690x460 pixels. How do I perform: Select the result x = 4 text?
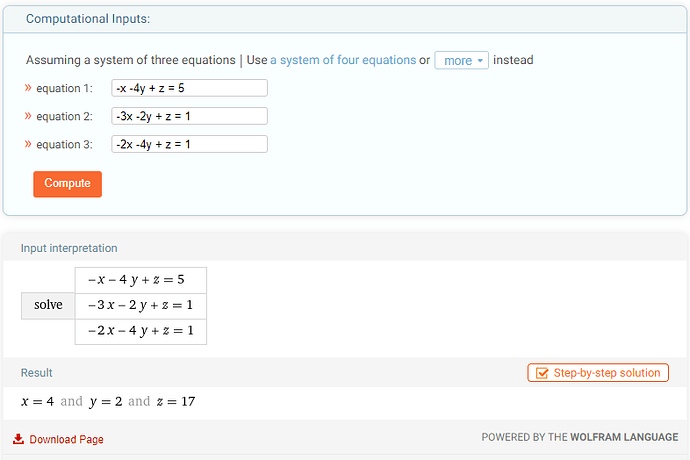[37, 401]
